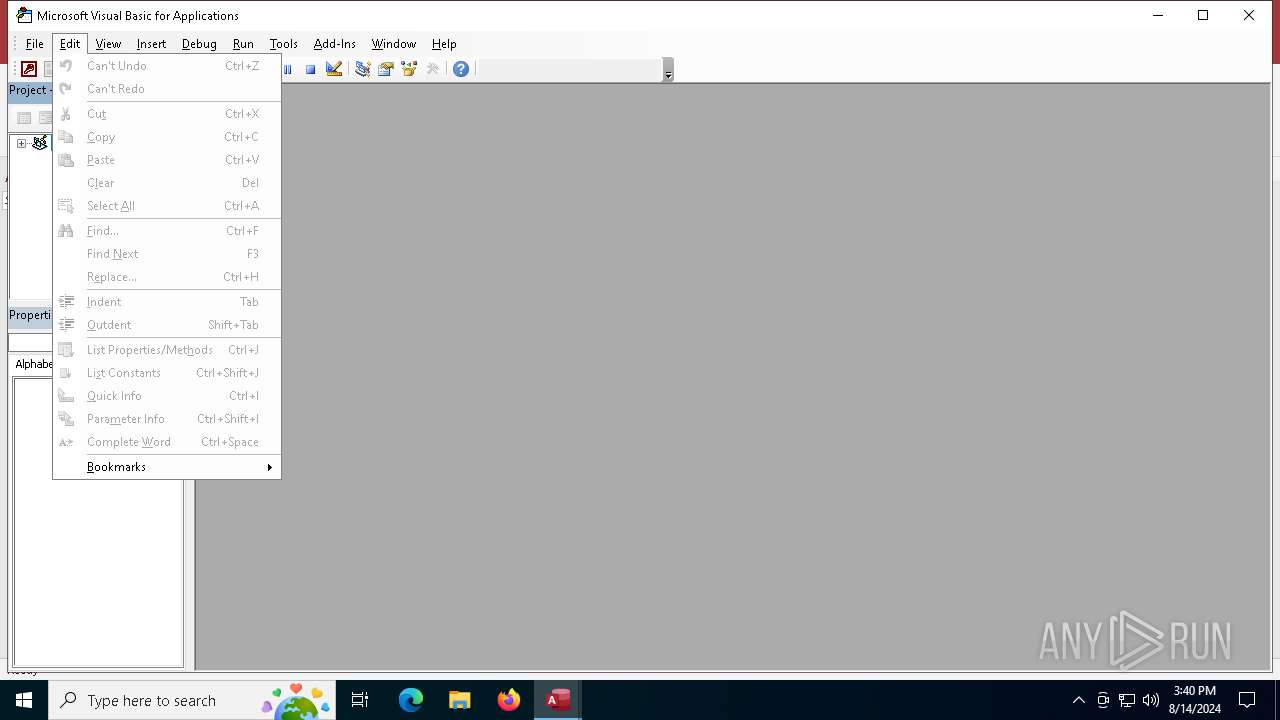The image size is (1280, 720).
Task: Expand project tree node plus box
Action: coord(21,143)
